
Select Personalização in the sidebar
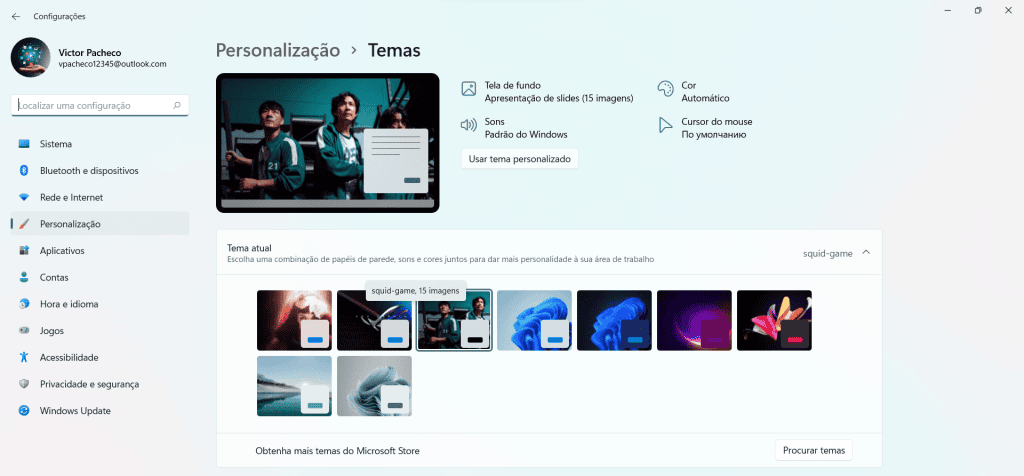[100, 224]
